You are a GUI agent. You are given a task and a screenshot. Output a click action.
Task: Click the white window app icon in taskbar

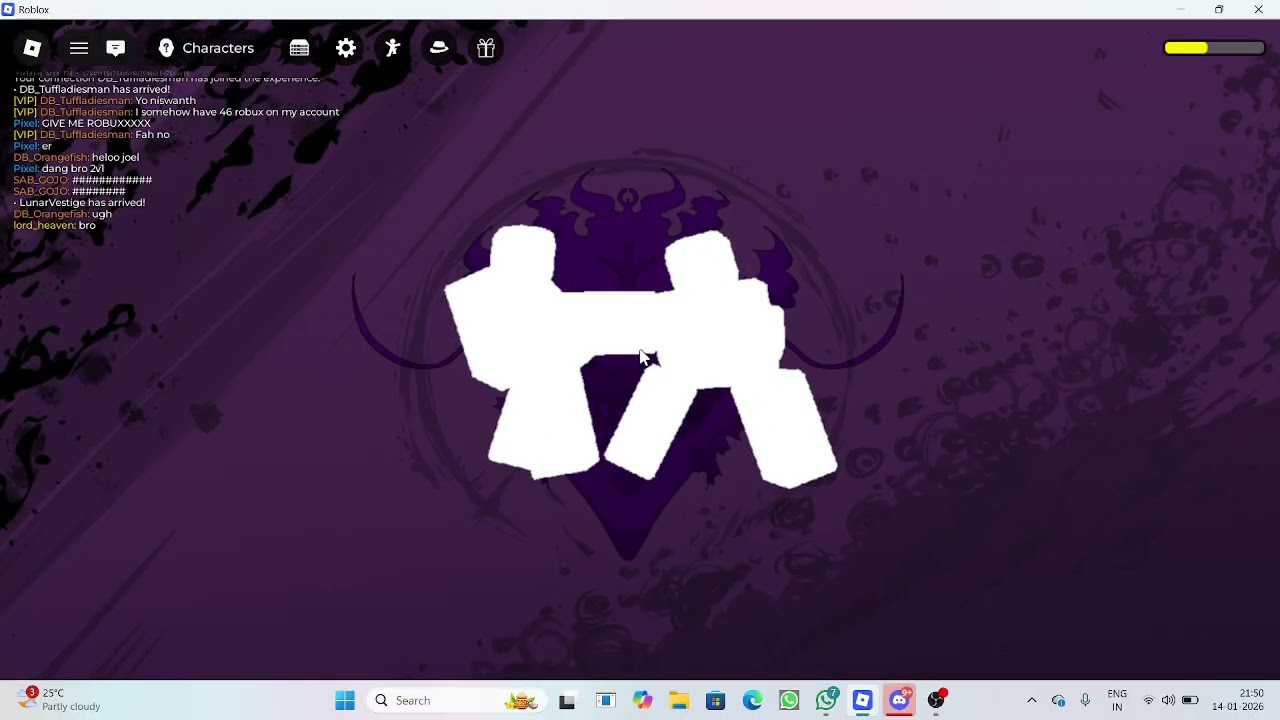[x=605, y=700]
